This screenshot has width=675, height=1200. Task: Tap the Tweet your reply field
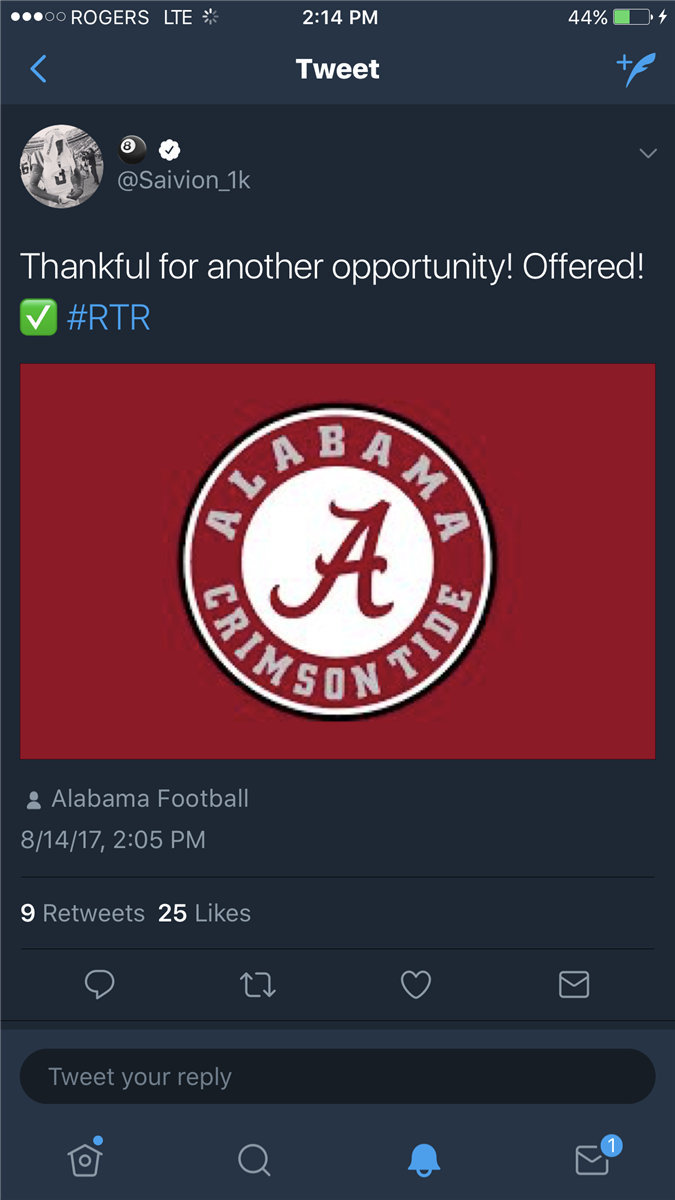338,1076
